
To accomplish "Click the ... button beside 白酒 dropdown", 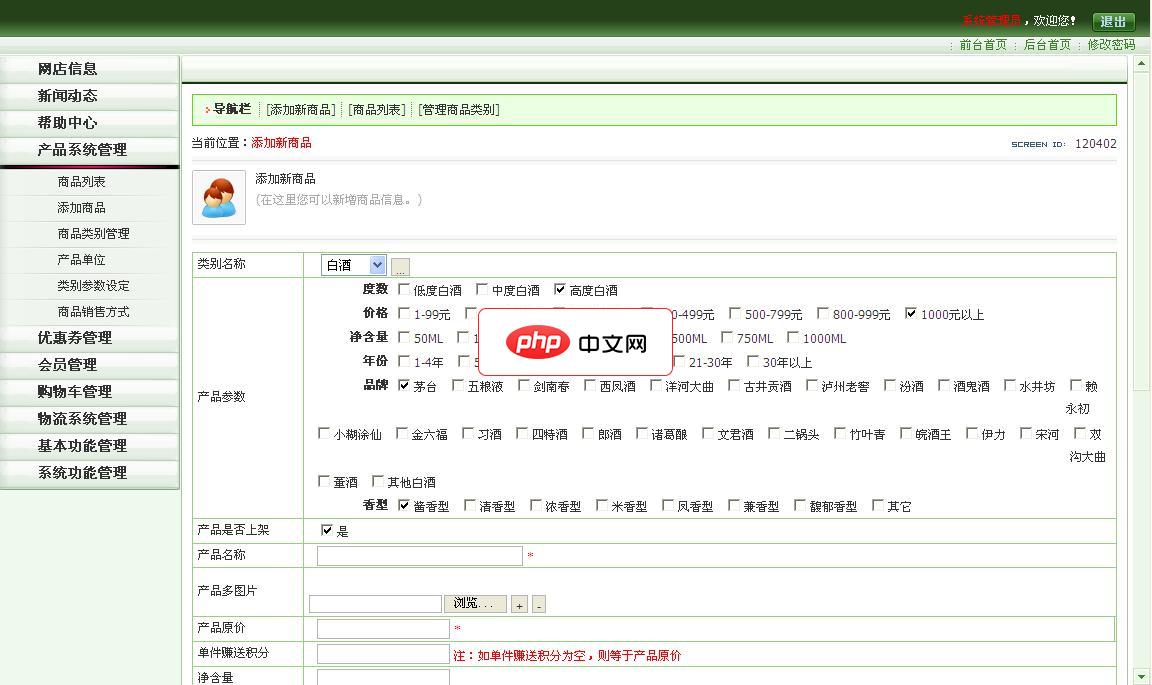I will pos(399,265).
